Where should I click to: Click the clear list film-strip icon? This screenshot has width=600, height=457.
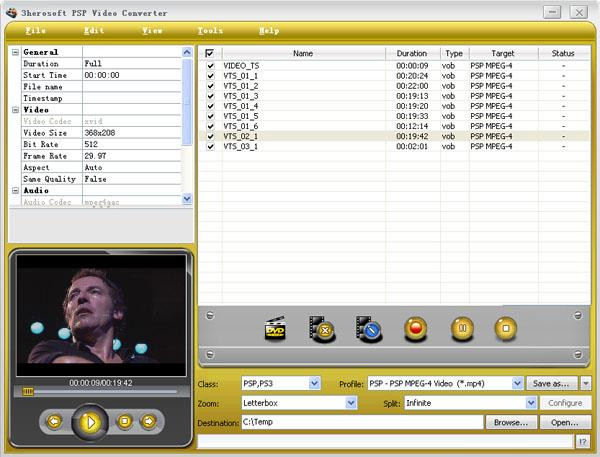pyautogui.click(x=368, y=328)
